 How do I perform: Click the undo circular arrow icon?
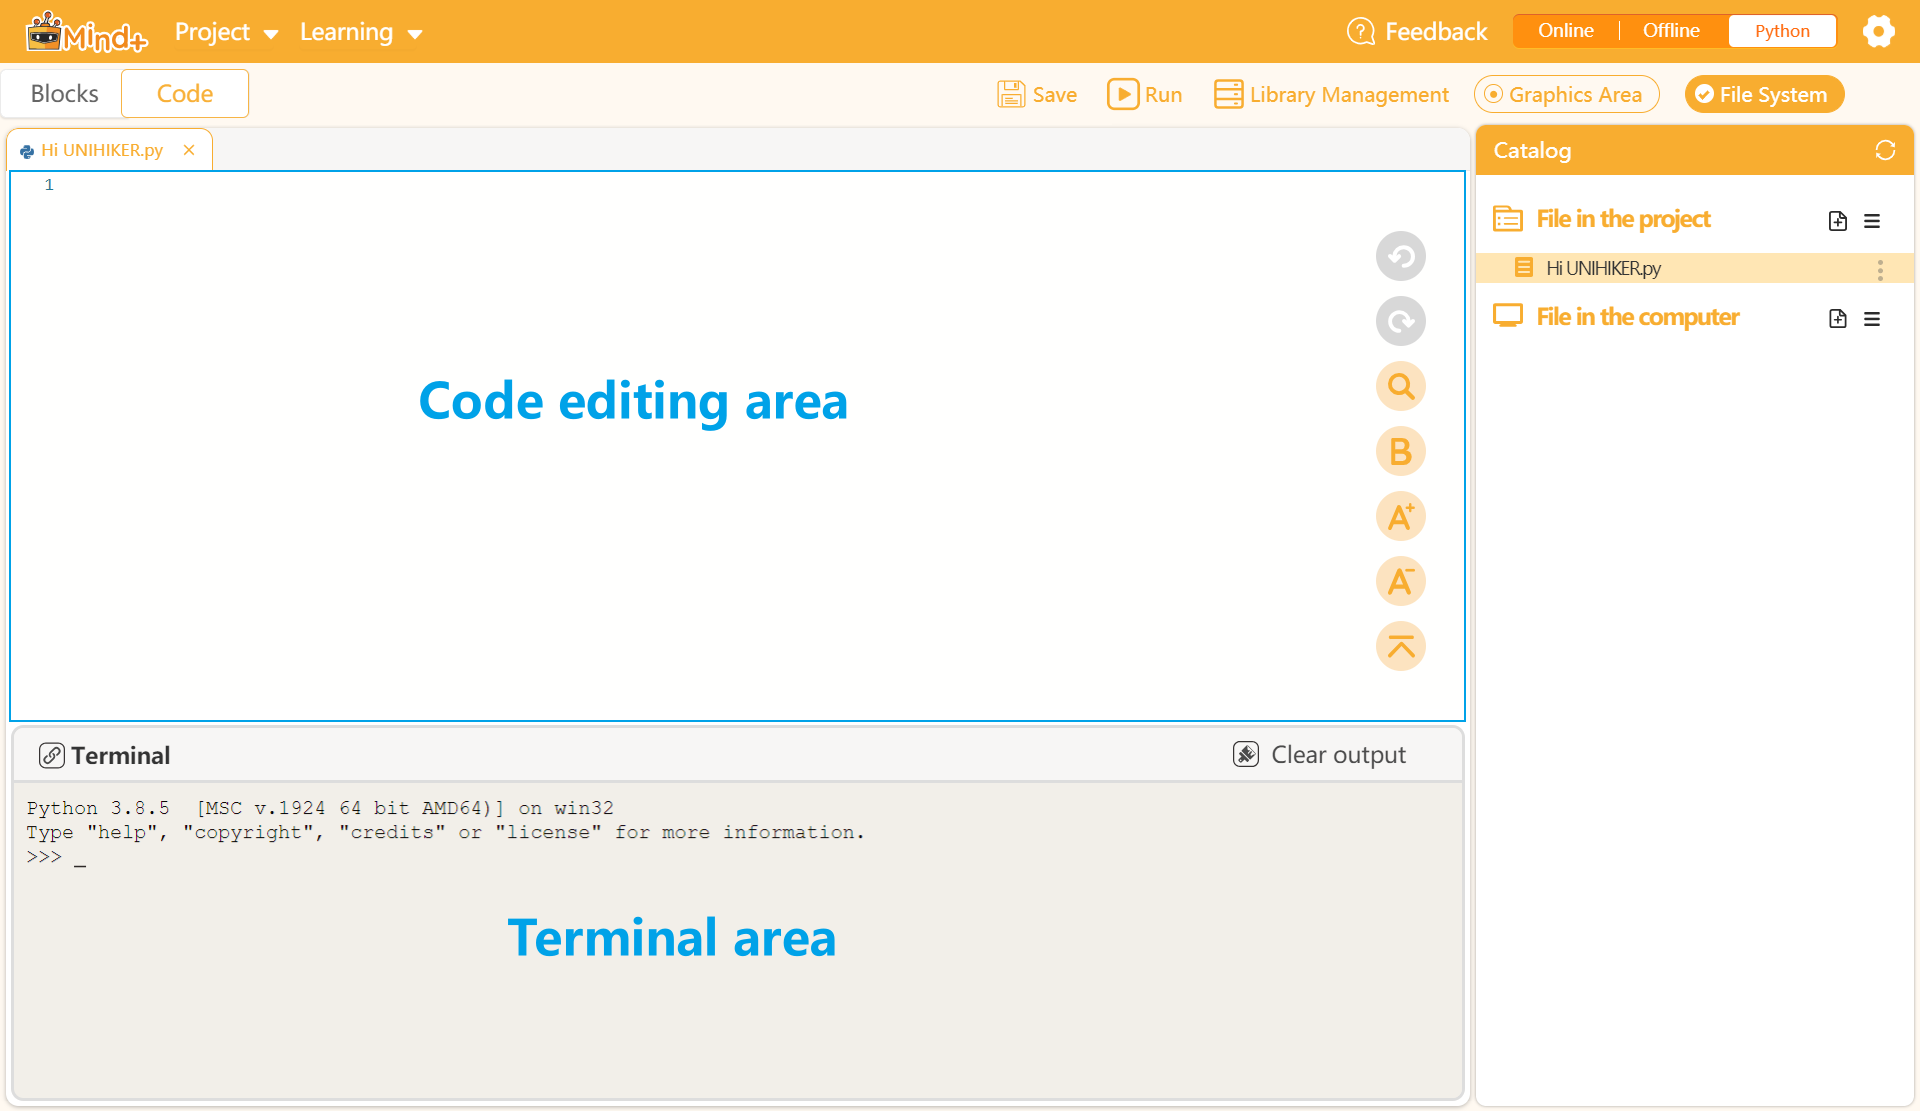click(x=1400, y=257)
